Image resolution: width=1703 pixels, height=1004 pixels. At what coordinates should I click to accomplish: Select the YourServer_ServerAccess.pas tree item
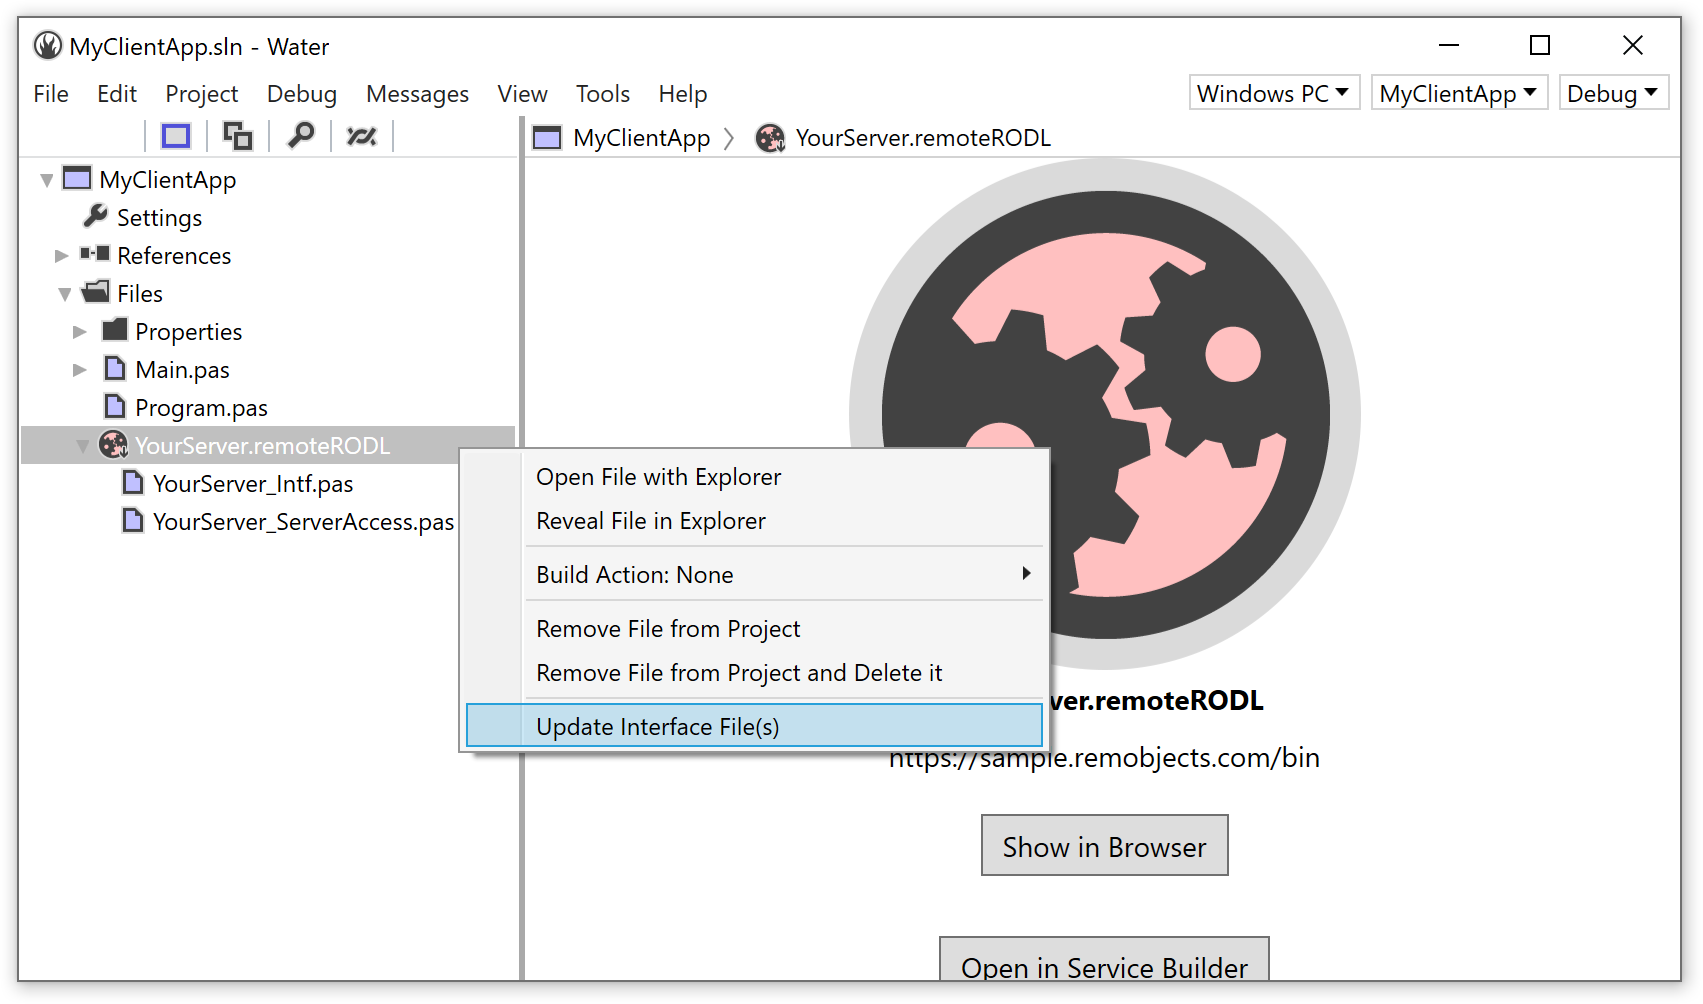[x=303, y=522]
